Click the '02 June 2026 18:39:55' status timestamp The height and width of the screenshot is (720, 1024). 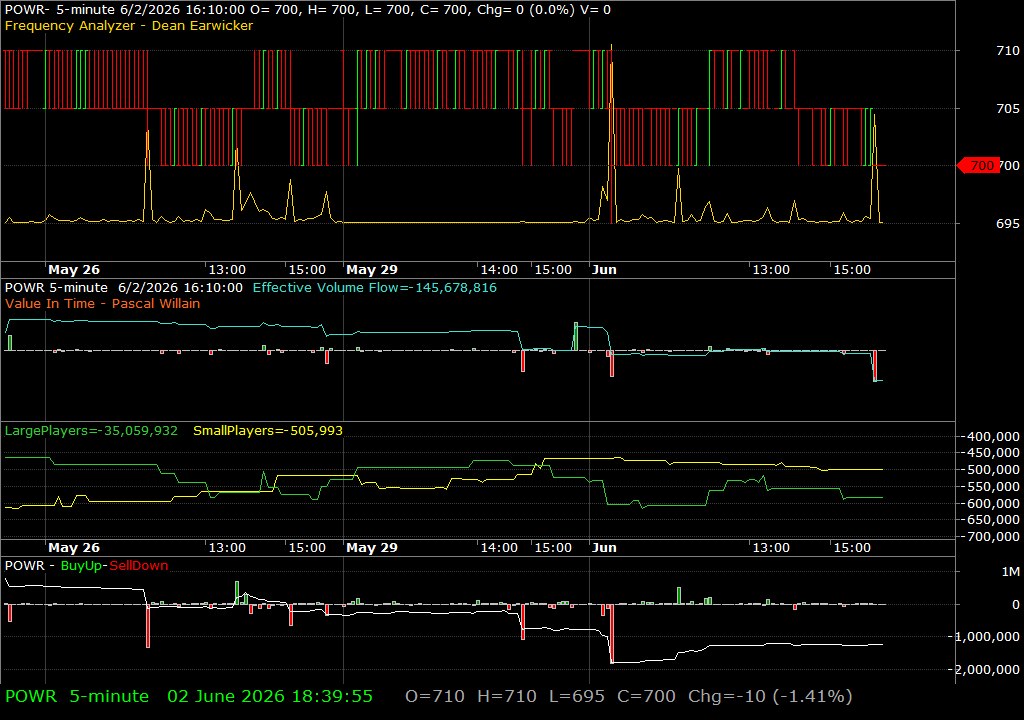point(270,696)
